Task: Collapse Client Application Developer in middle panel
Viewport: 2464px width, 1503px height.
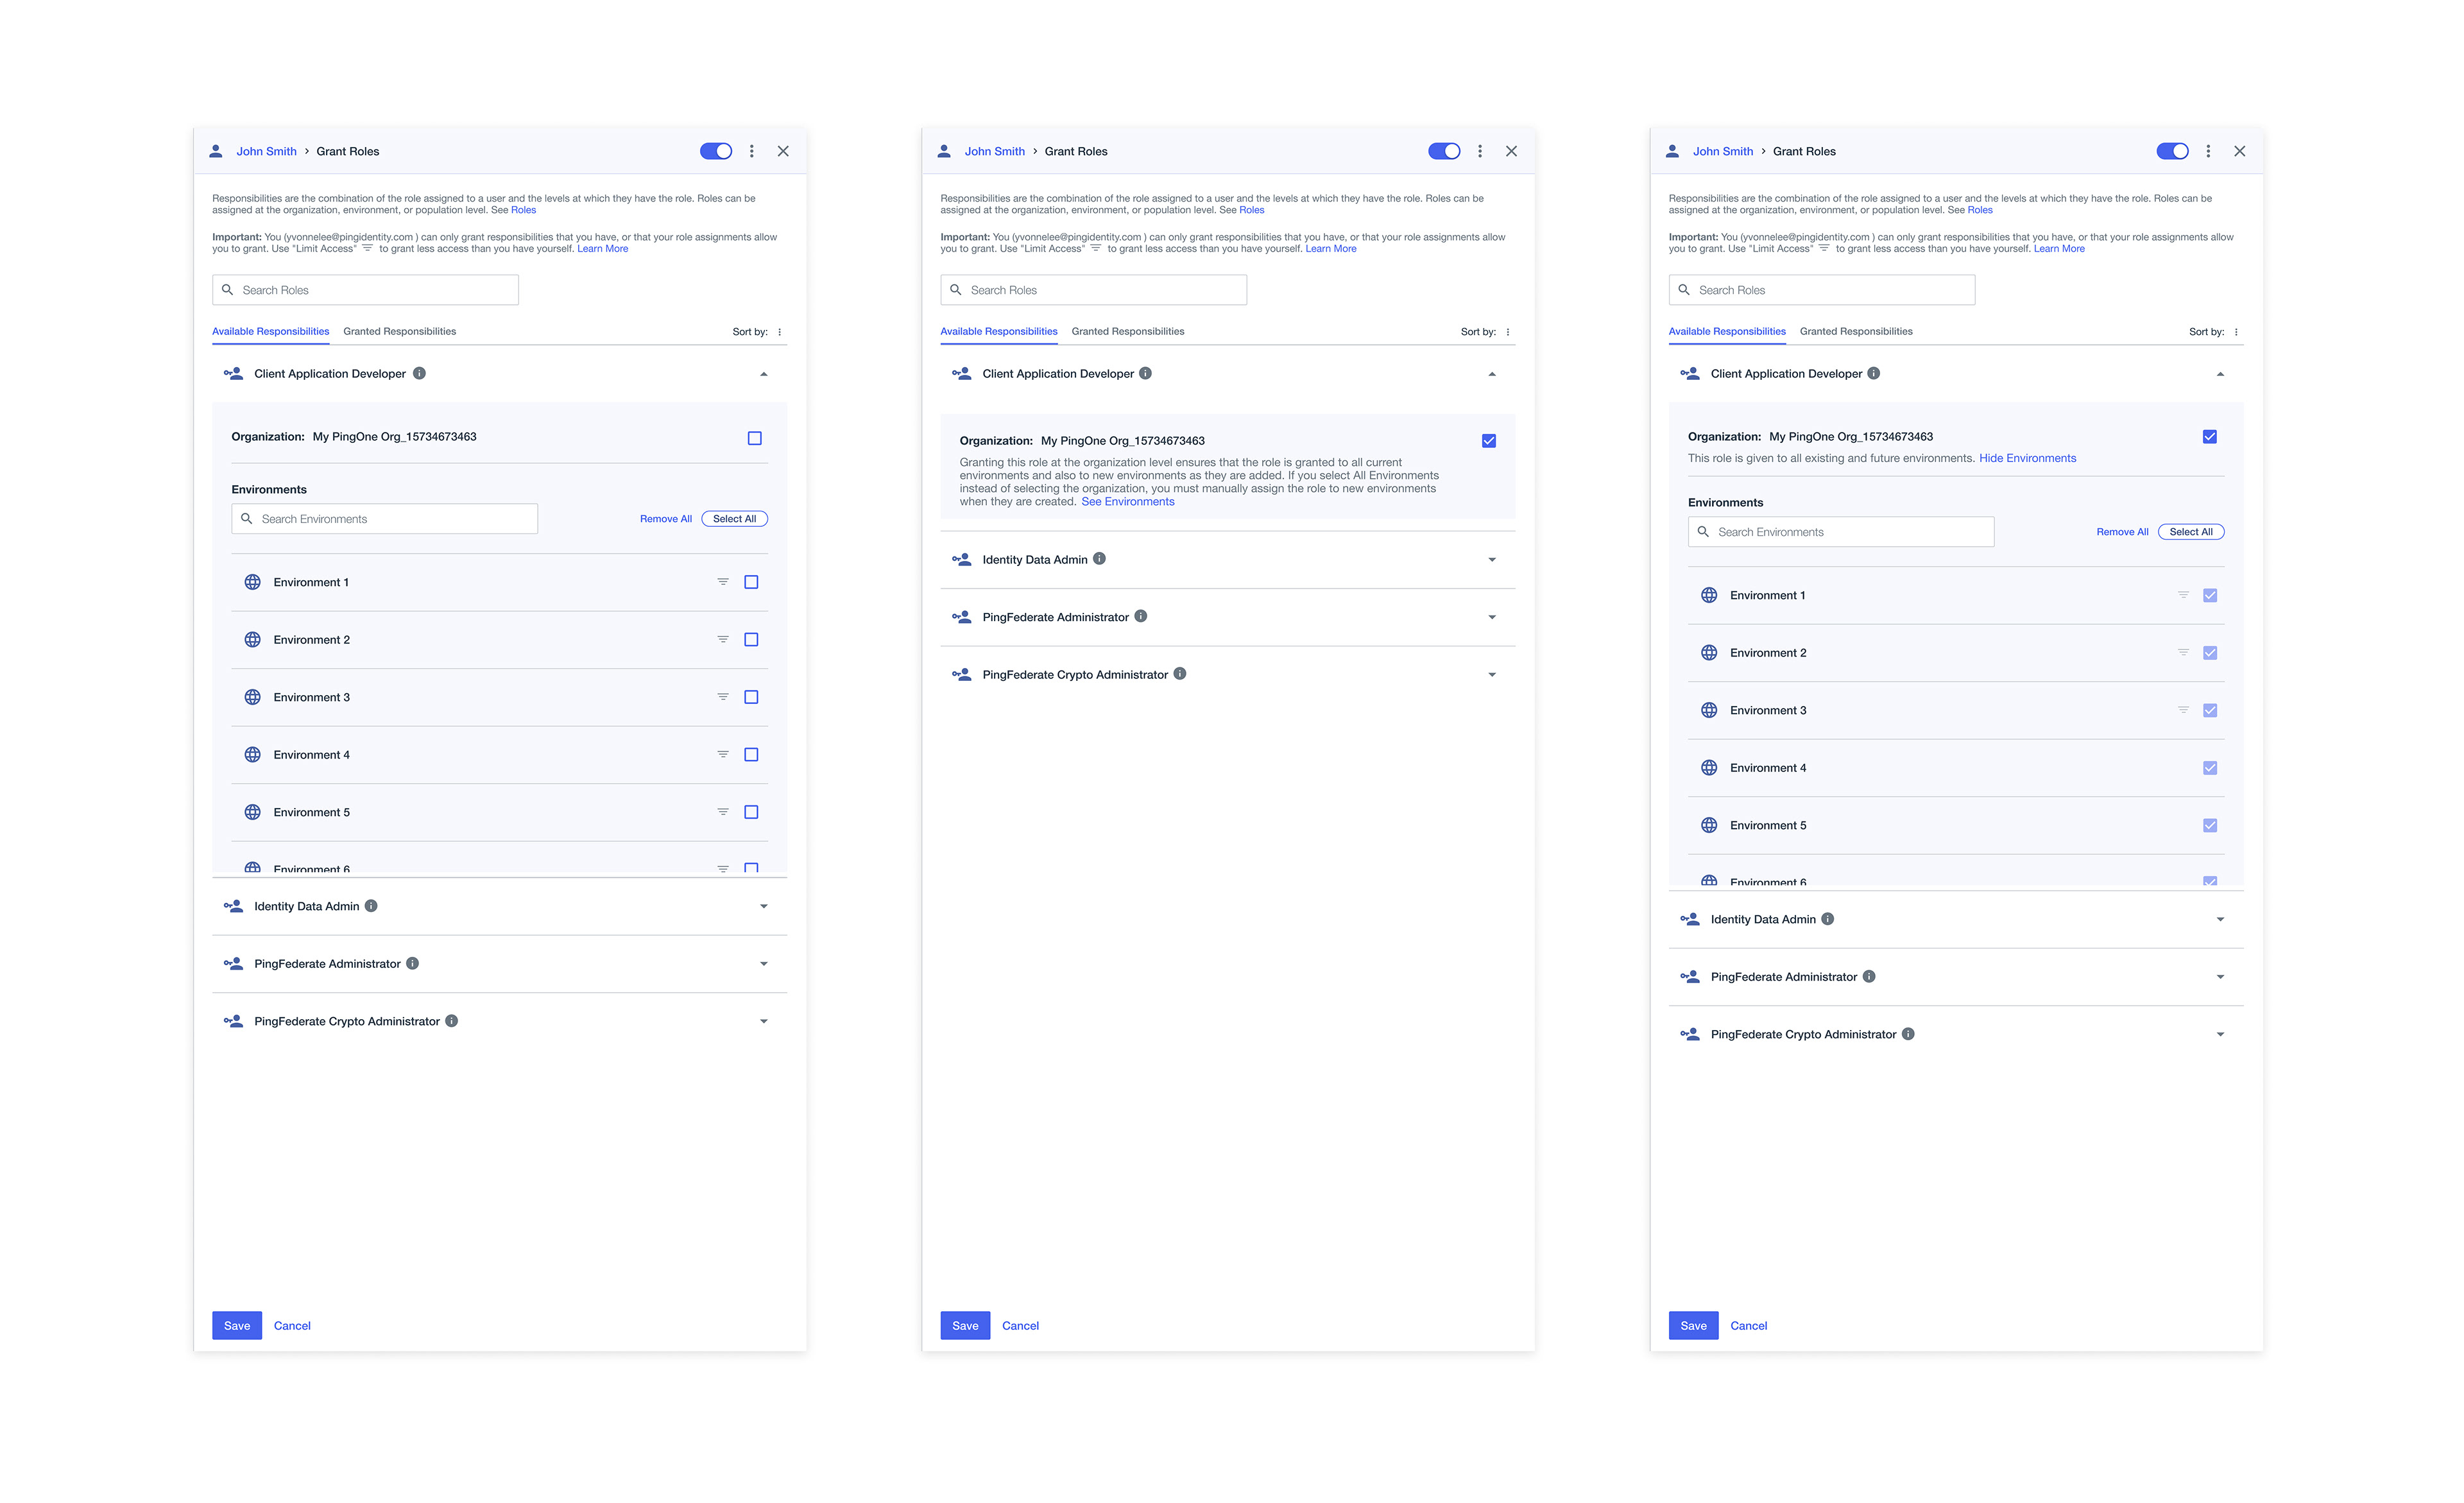Action: 1492,374
